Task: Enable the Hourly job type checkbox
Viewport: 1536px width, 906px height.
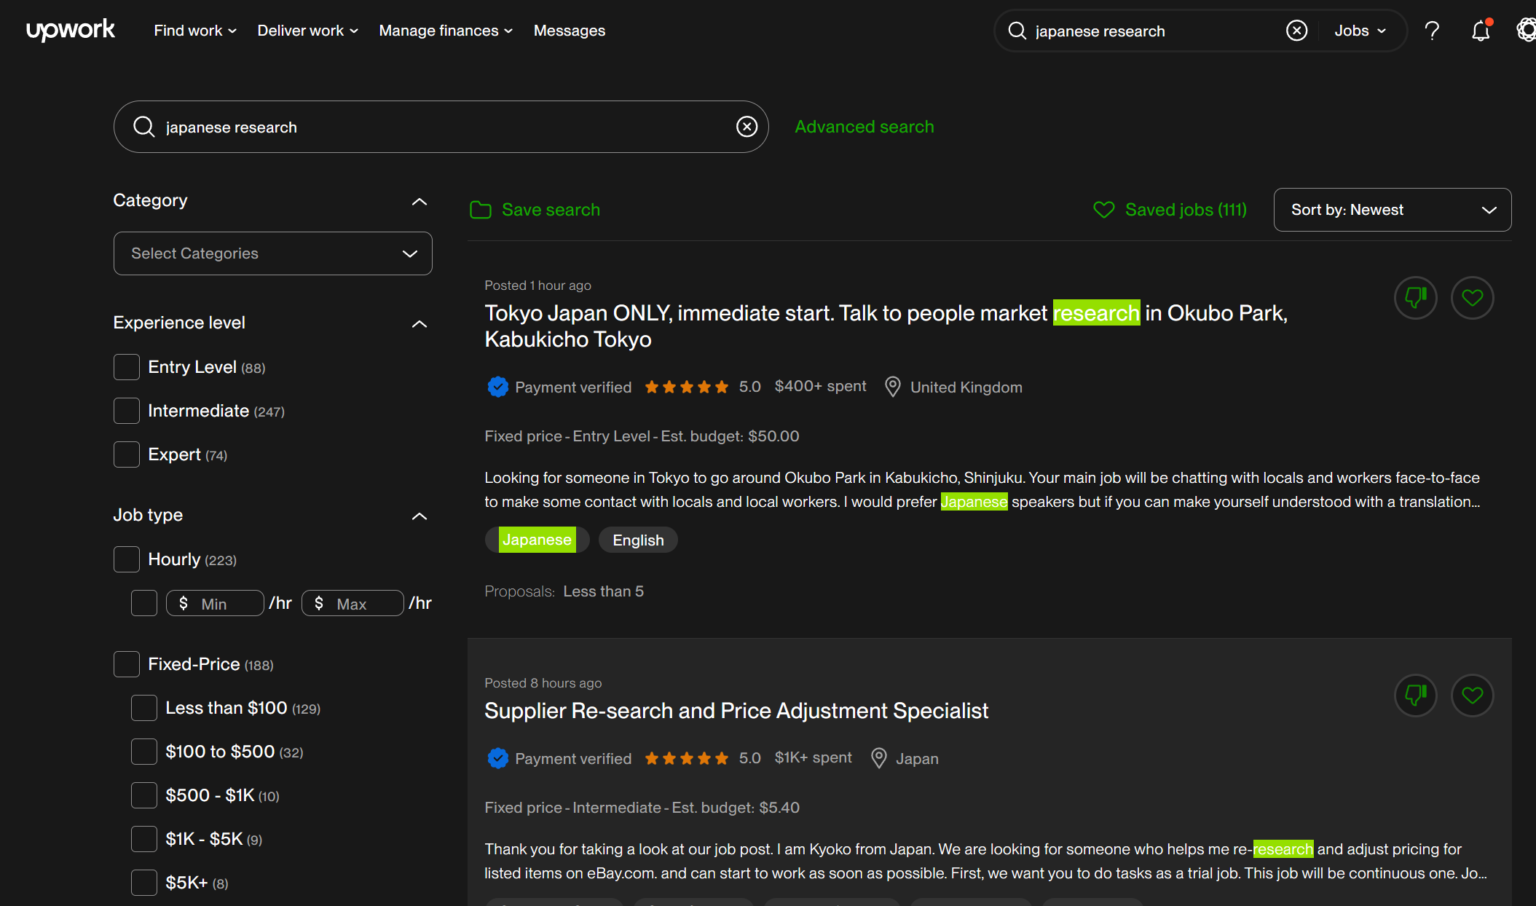Action: click(x=127, y=559)
